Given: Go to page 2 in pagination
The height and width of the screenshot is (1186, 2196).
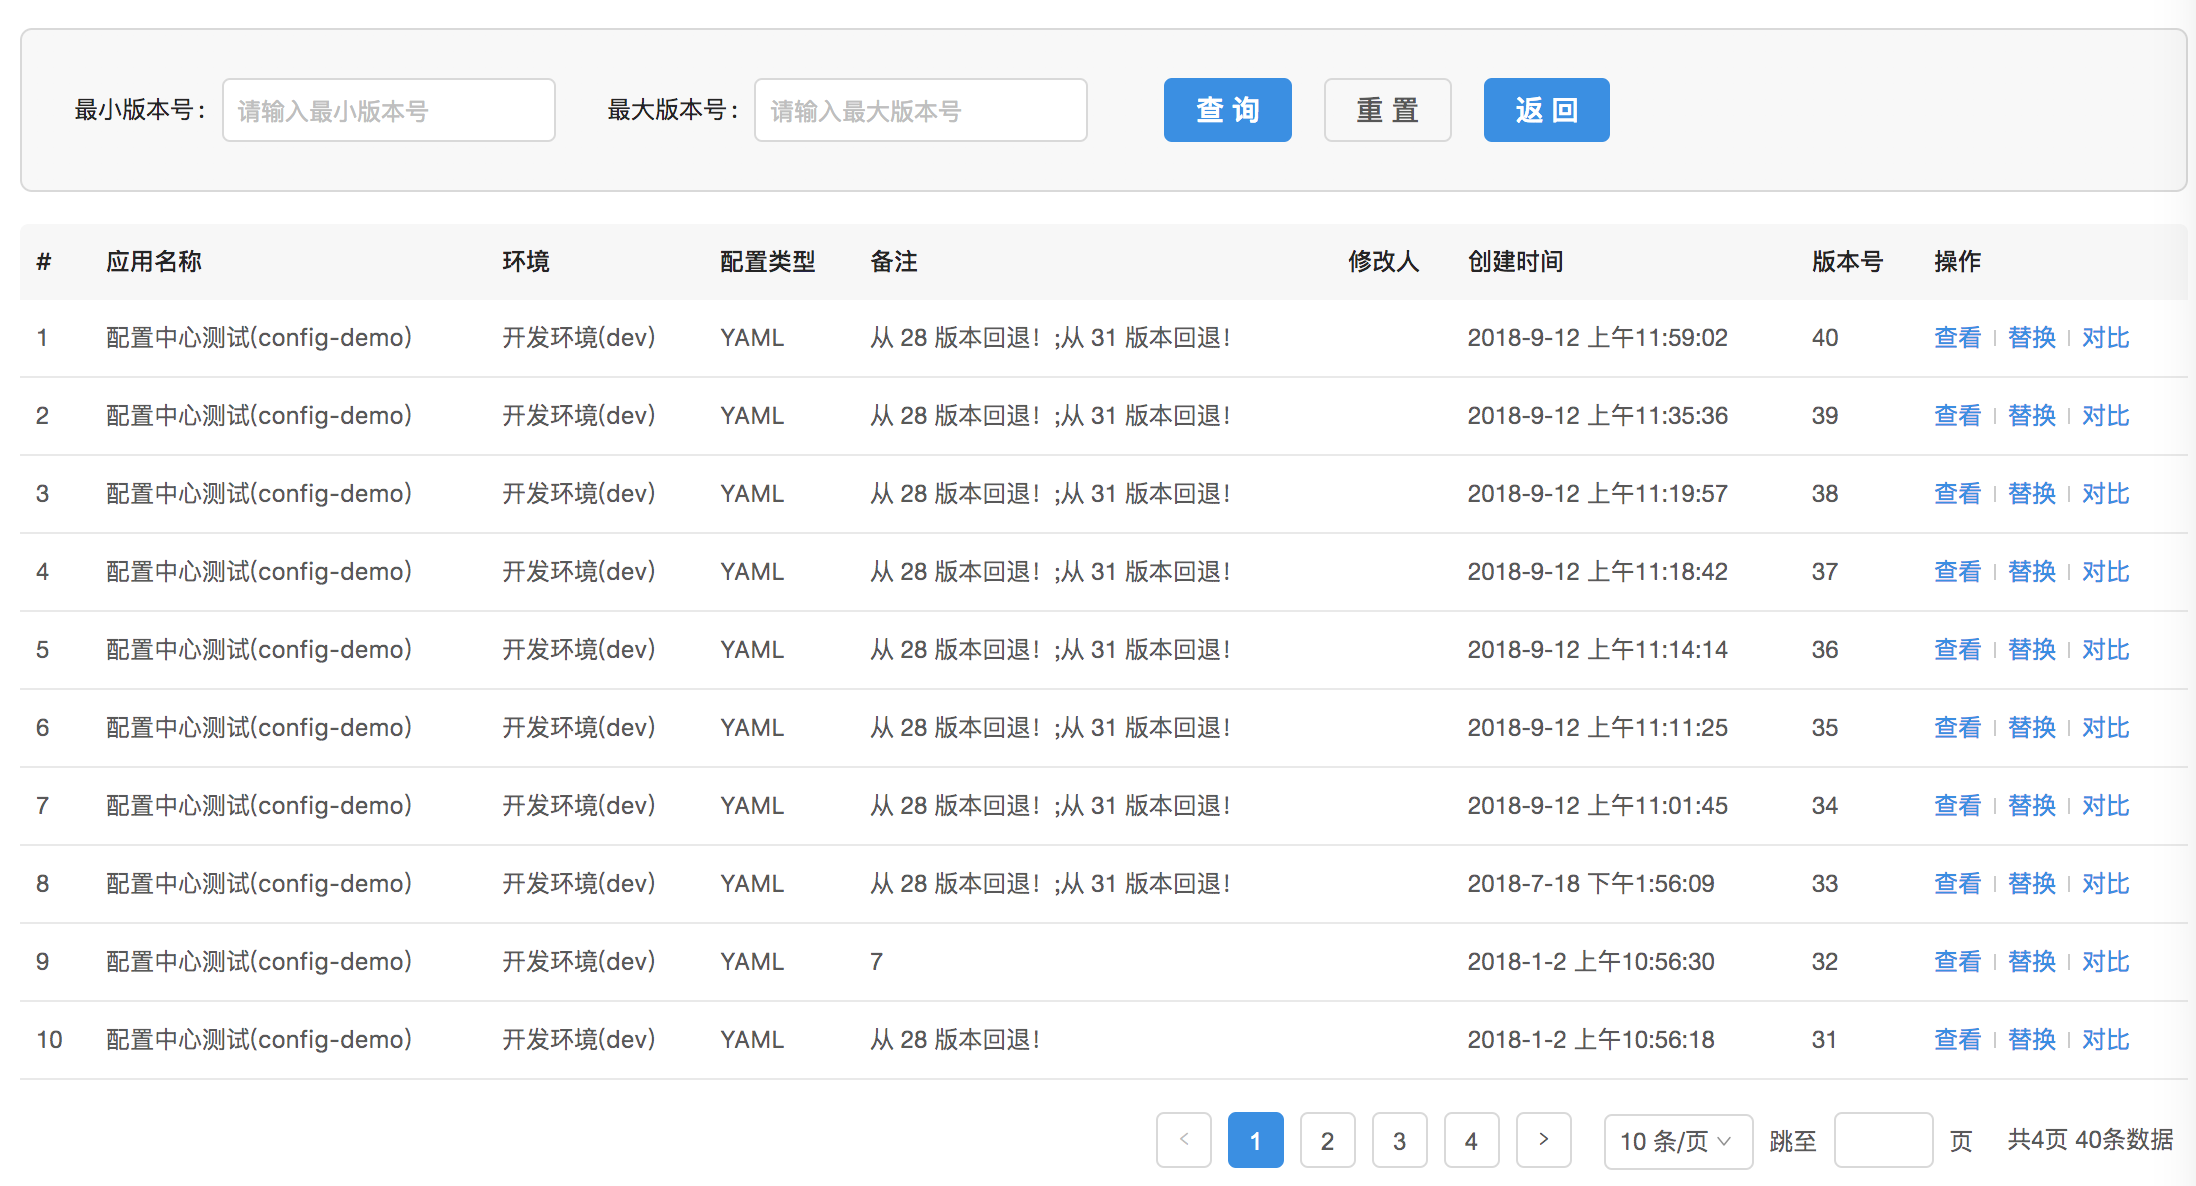Looking at the screenshot, I should click(x=1327, y=1141).
